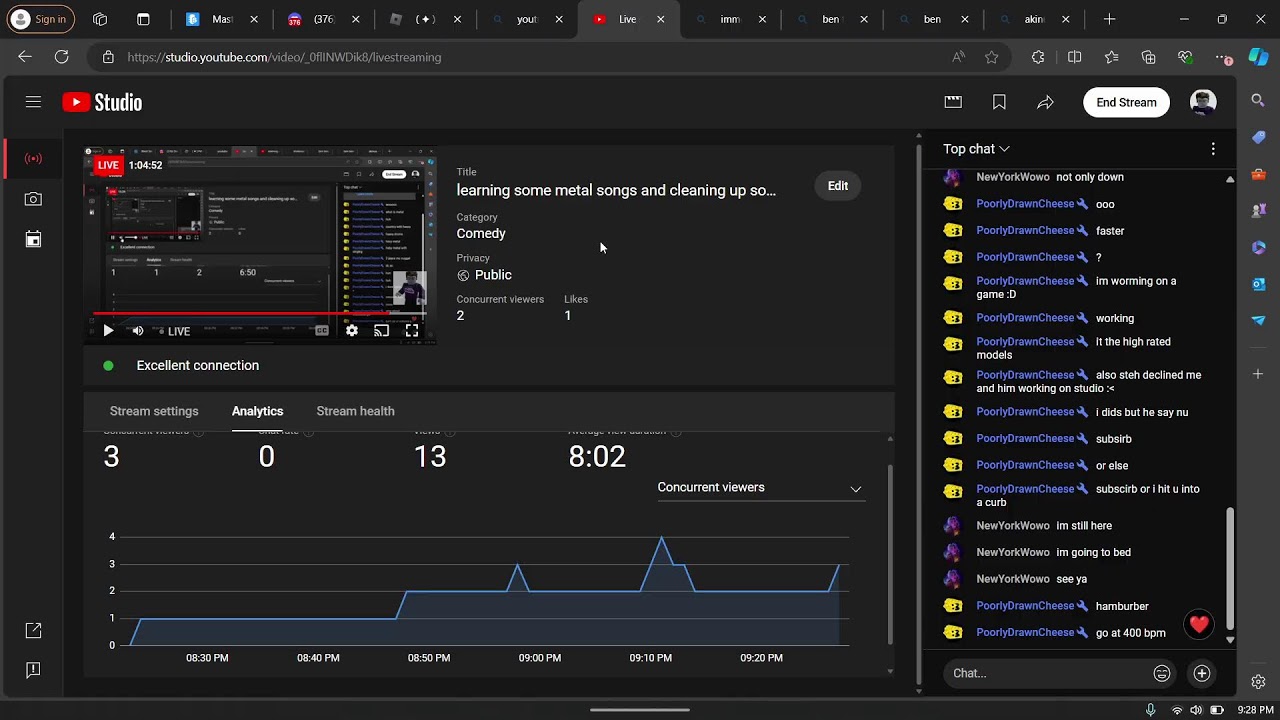Open a new browser tab
The height and width of the screenshot is (720, 1280).
coord(1109,19)
